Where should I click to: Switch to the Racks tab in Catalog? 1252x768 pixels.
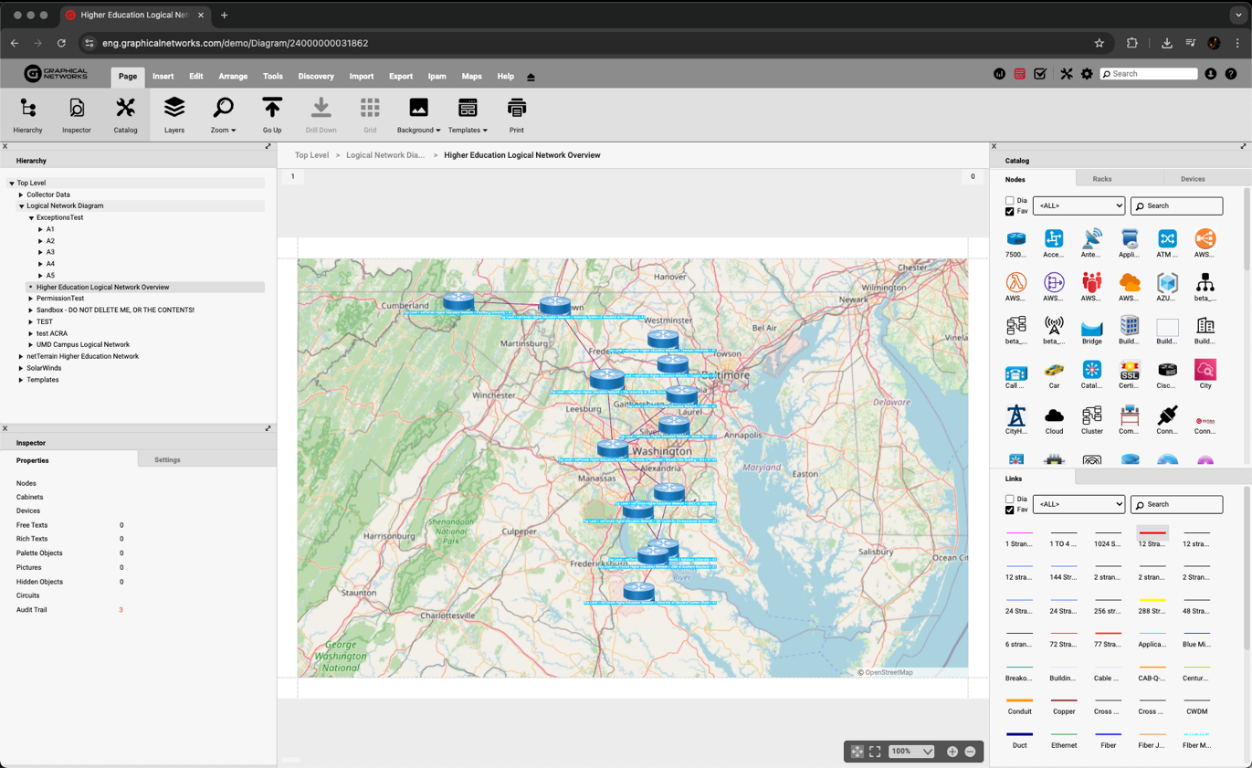[x=1102, y=179]
